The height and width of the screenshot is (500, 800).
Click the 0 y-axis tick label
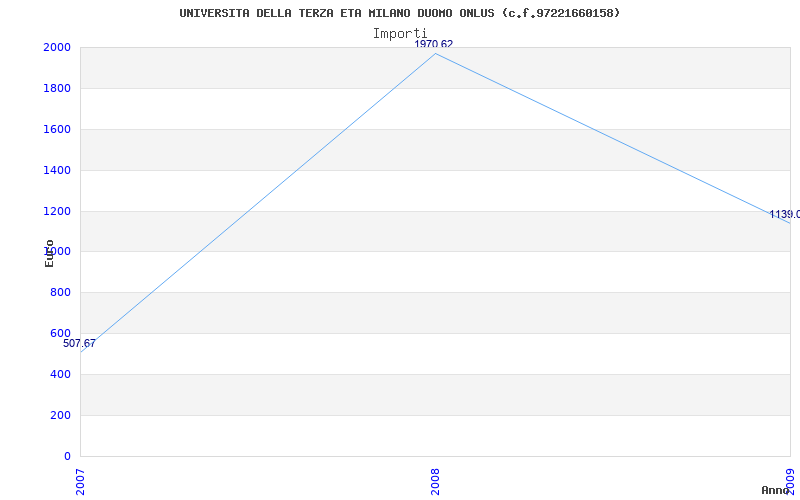[x=67, y=456]
